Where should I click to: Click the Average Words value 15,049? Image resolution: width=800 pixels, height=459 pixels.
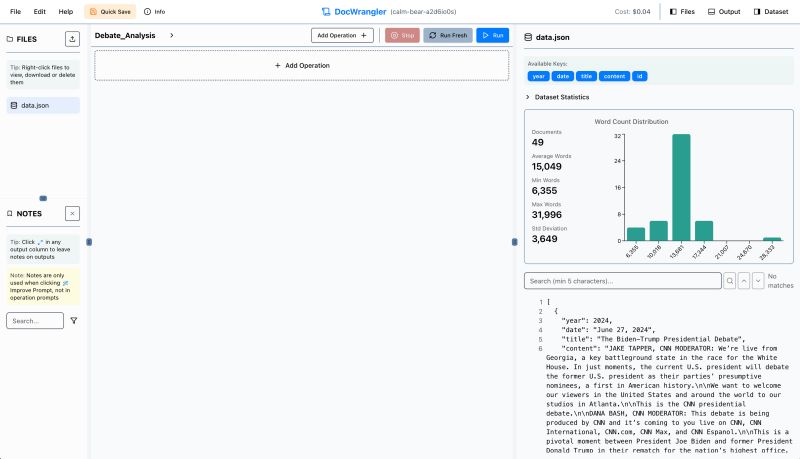(x=546, y=166)
